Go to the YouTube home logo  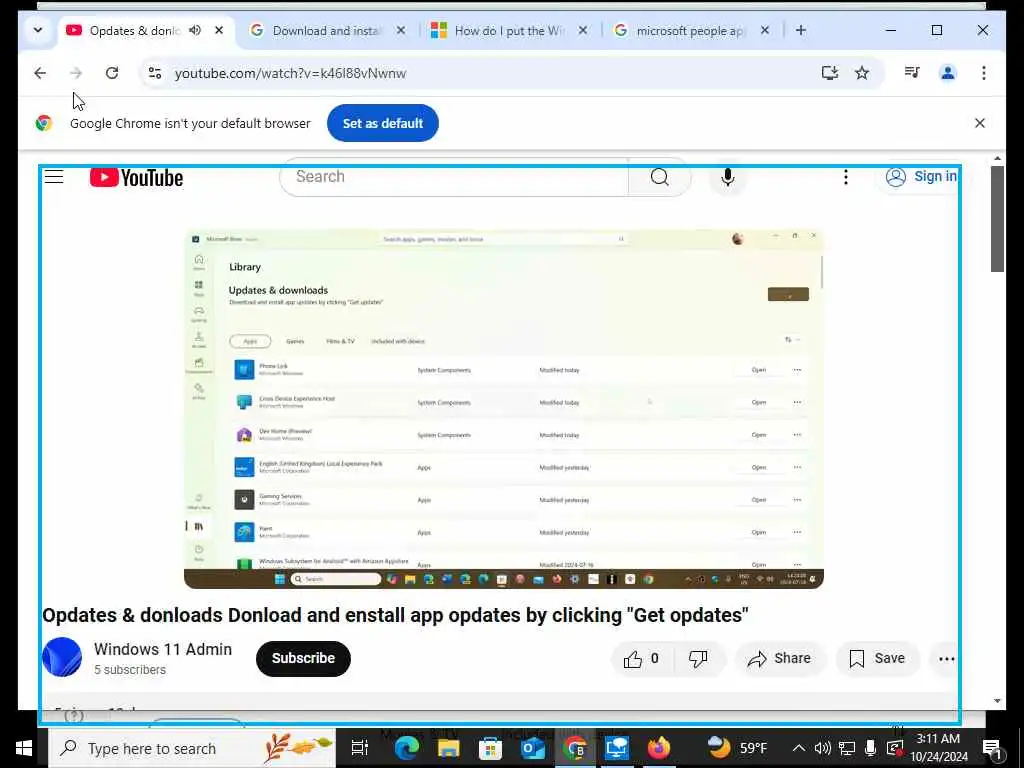point(136,178)
